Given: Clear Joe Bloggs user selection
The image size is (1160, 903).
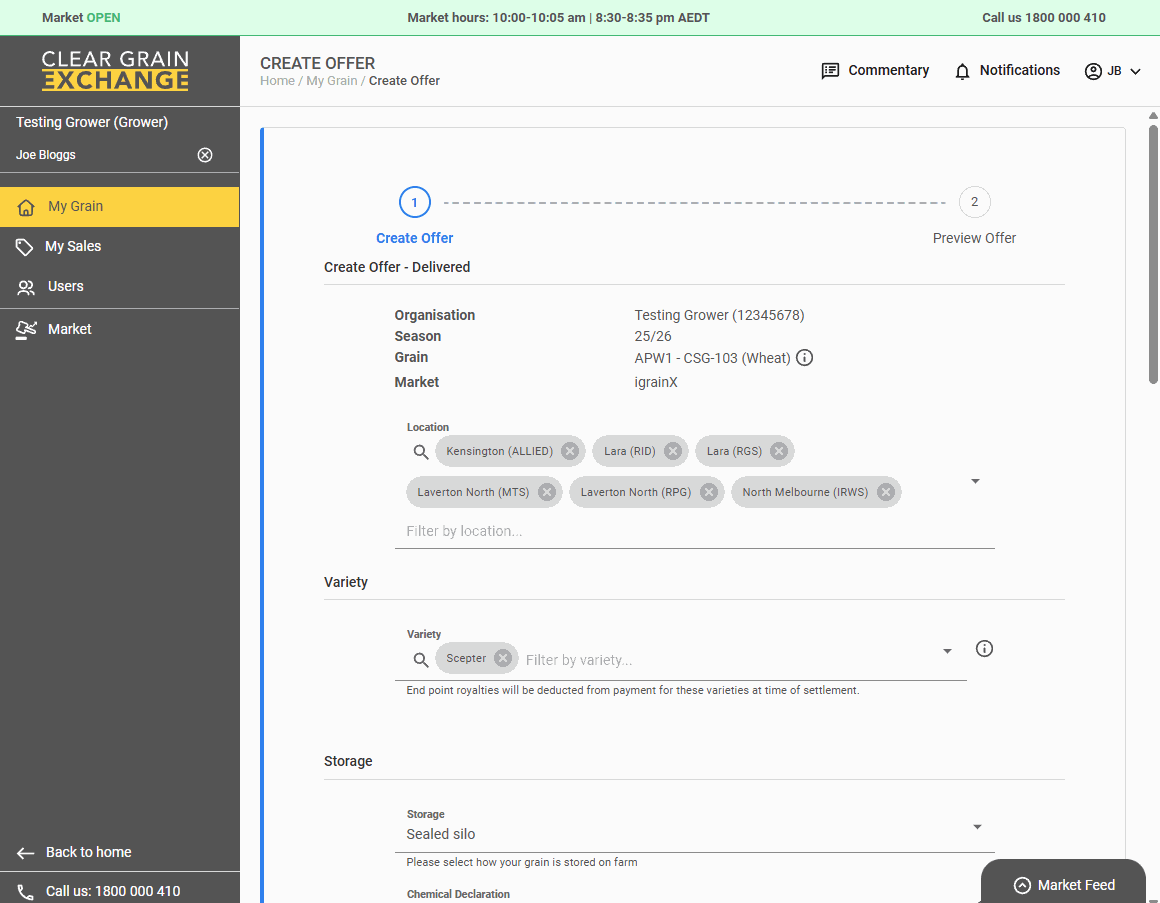Looking at the screenshot, I should [205, 155].
